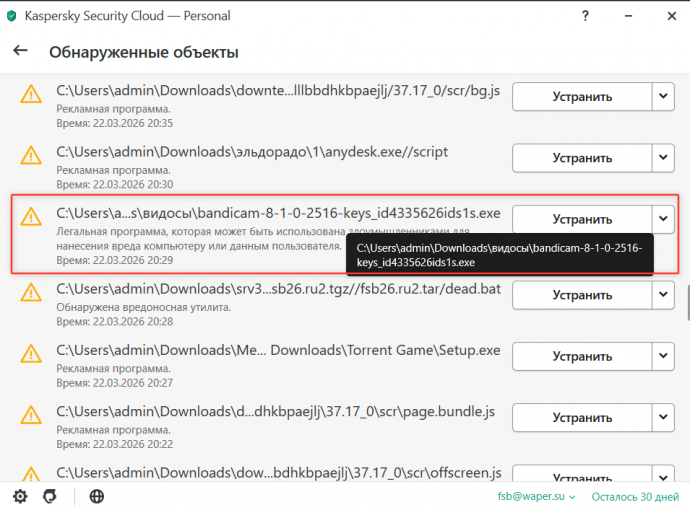Expand options arrow for bandicam entry
This screenshot has height=510, width=690.
coord(665,219)
